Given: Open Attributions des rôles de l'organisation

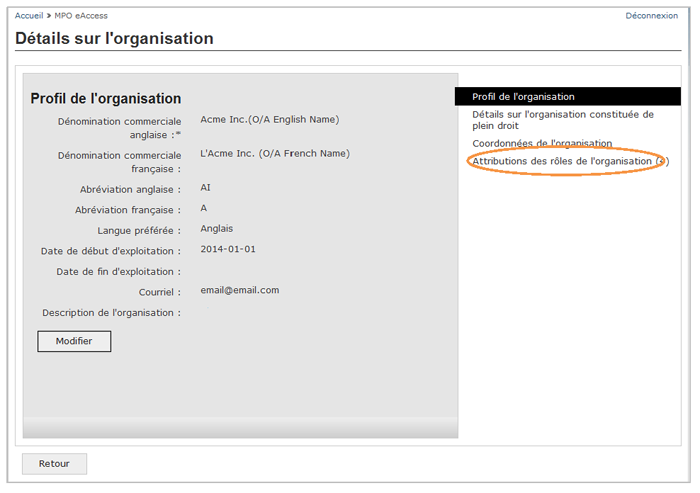Looking at the screenshot, I should (x=571, y=161).
